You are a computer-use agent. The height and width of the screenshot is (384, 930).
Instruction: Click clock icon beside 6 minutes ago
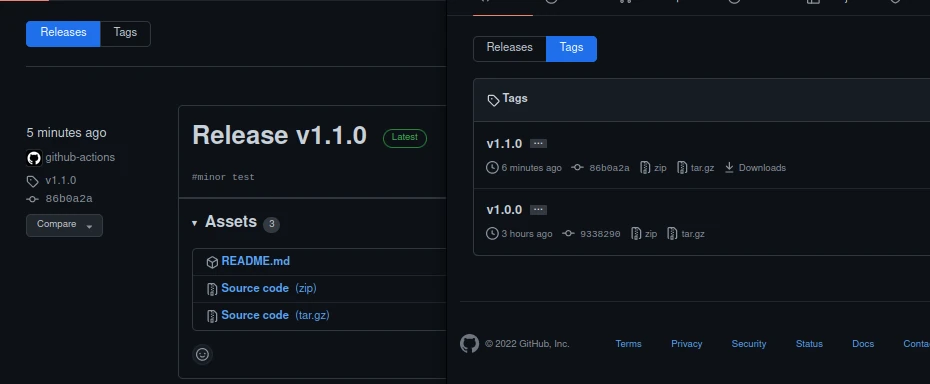click(492, 168)
